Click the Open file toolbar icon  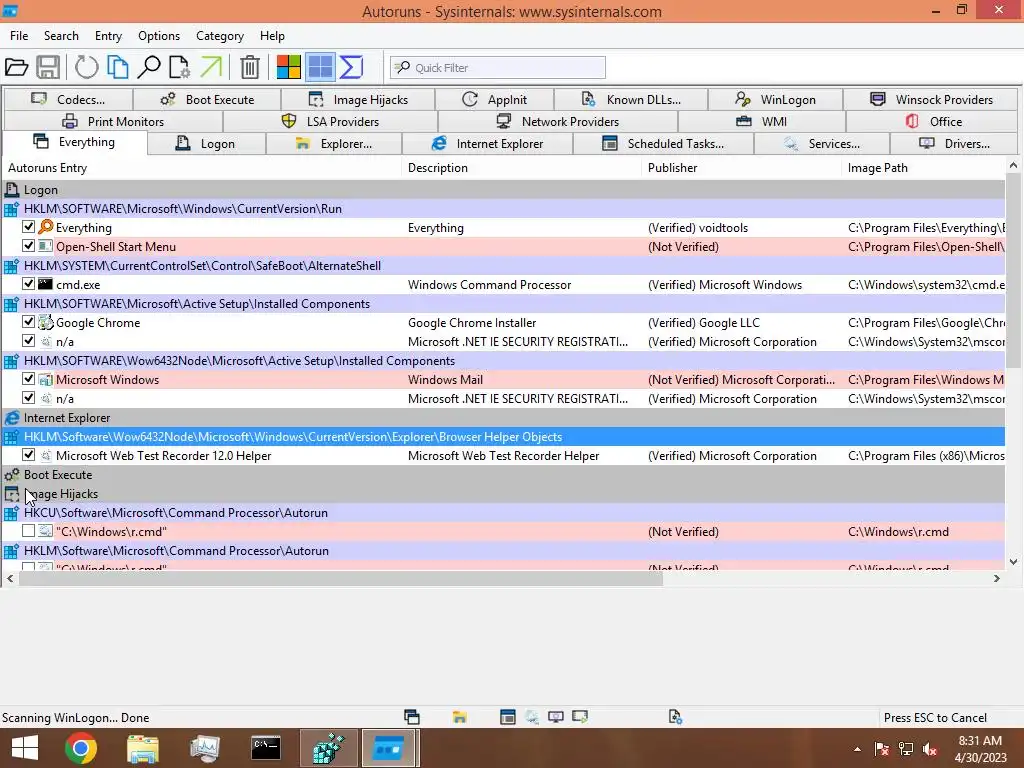(16, 67)
